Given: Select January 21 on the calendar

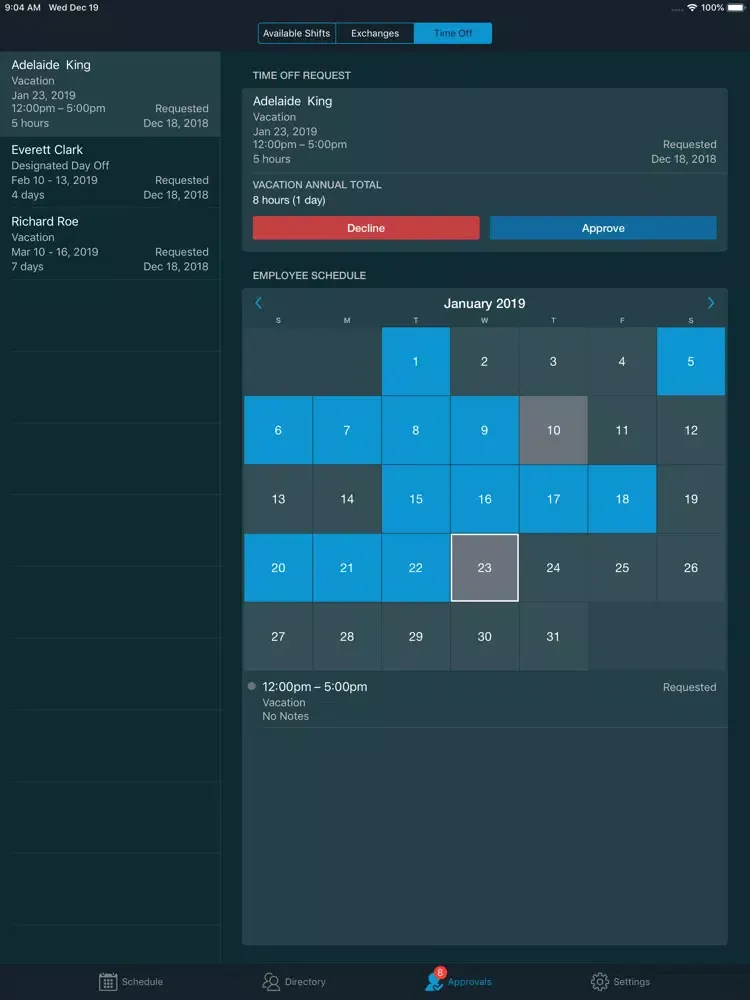Looking at the screenshot, I should point(347,568).
